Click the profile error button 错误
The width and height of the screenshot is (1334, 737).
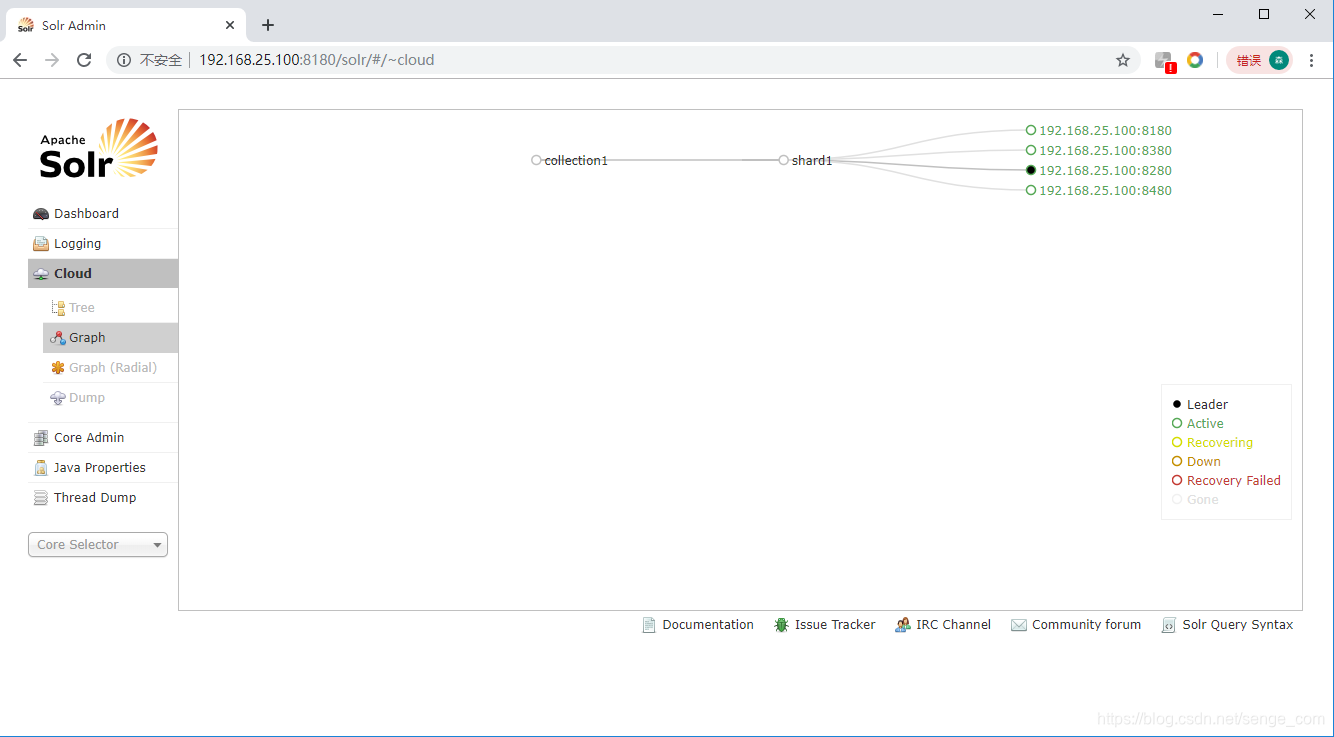(x=1259, y=60)
